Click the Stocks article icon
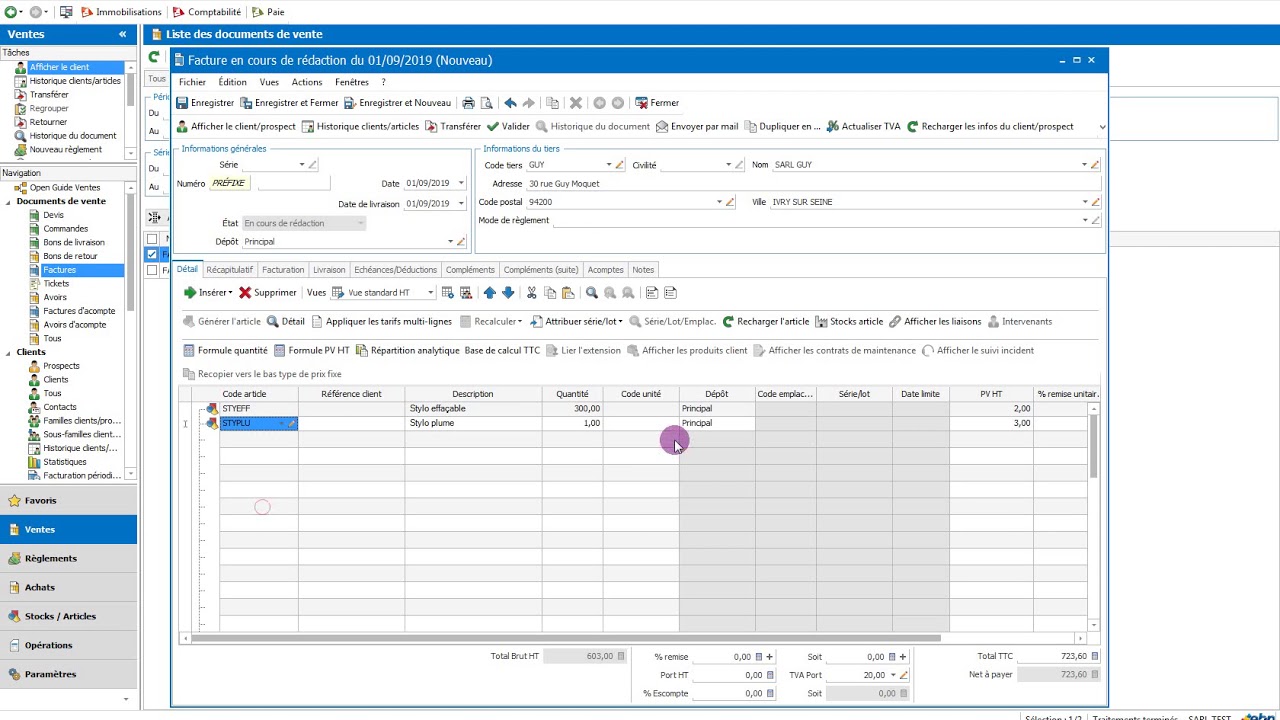 [x=821, y=322]
